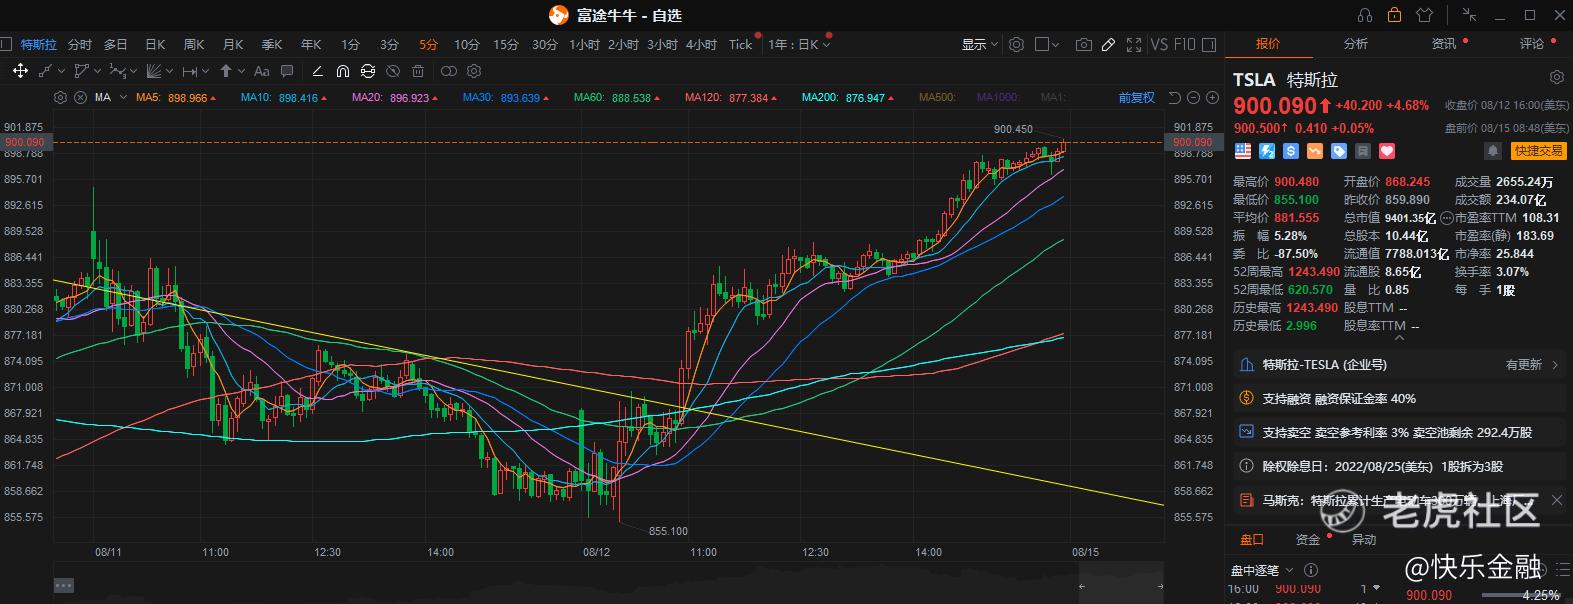Toggle hide all drawings eye icon
The width and height of the screenshot is (1573, 604).
point(393,71)
